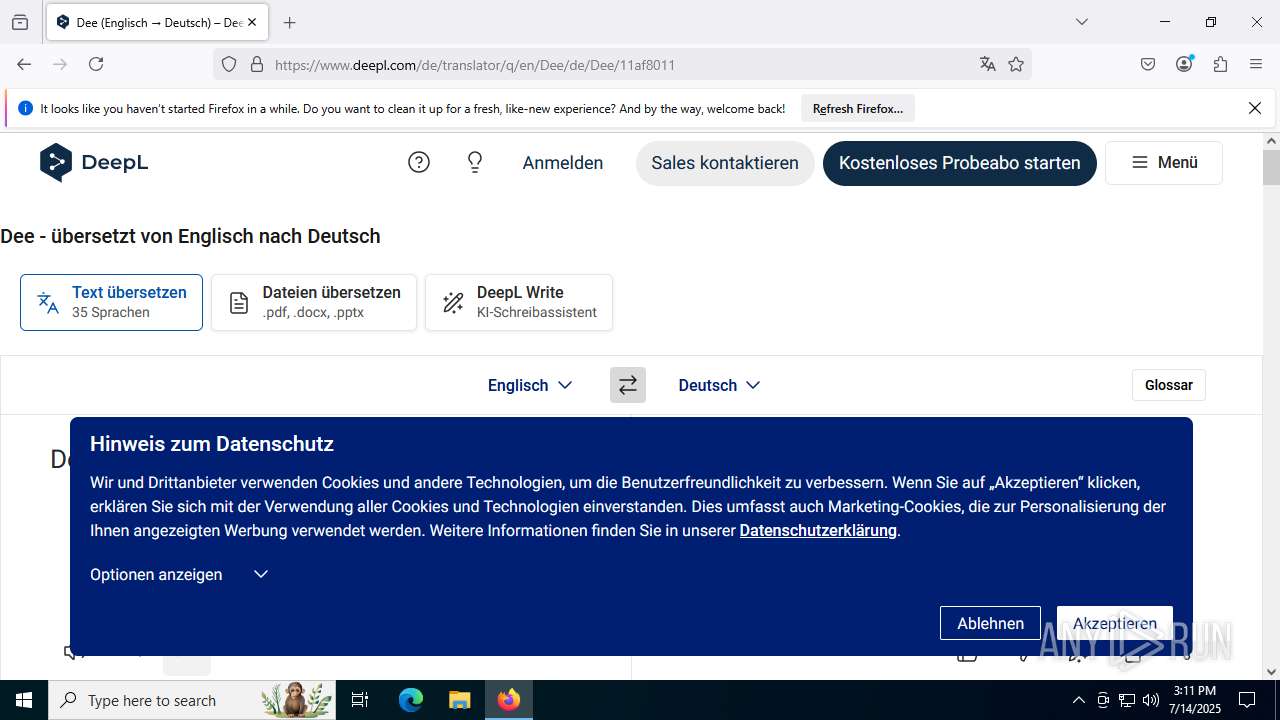The width and height of the screenshot is (1280, 720).
Task: Open the Firefox application menu
Action: pyautogui.click(x=1256, y=64)
